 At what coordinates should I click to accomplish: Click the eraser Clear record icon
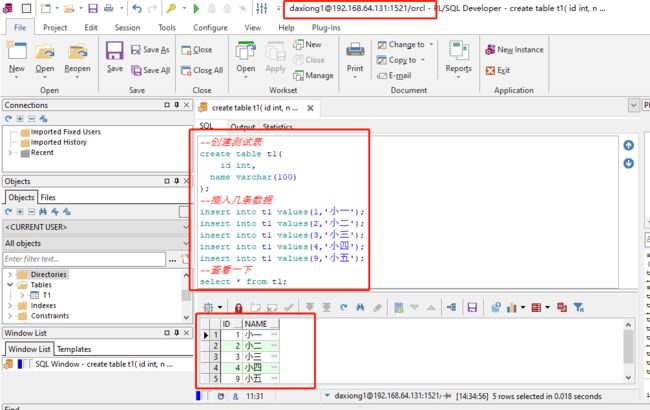377,307
